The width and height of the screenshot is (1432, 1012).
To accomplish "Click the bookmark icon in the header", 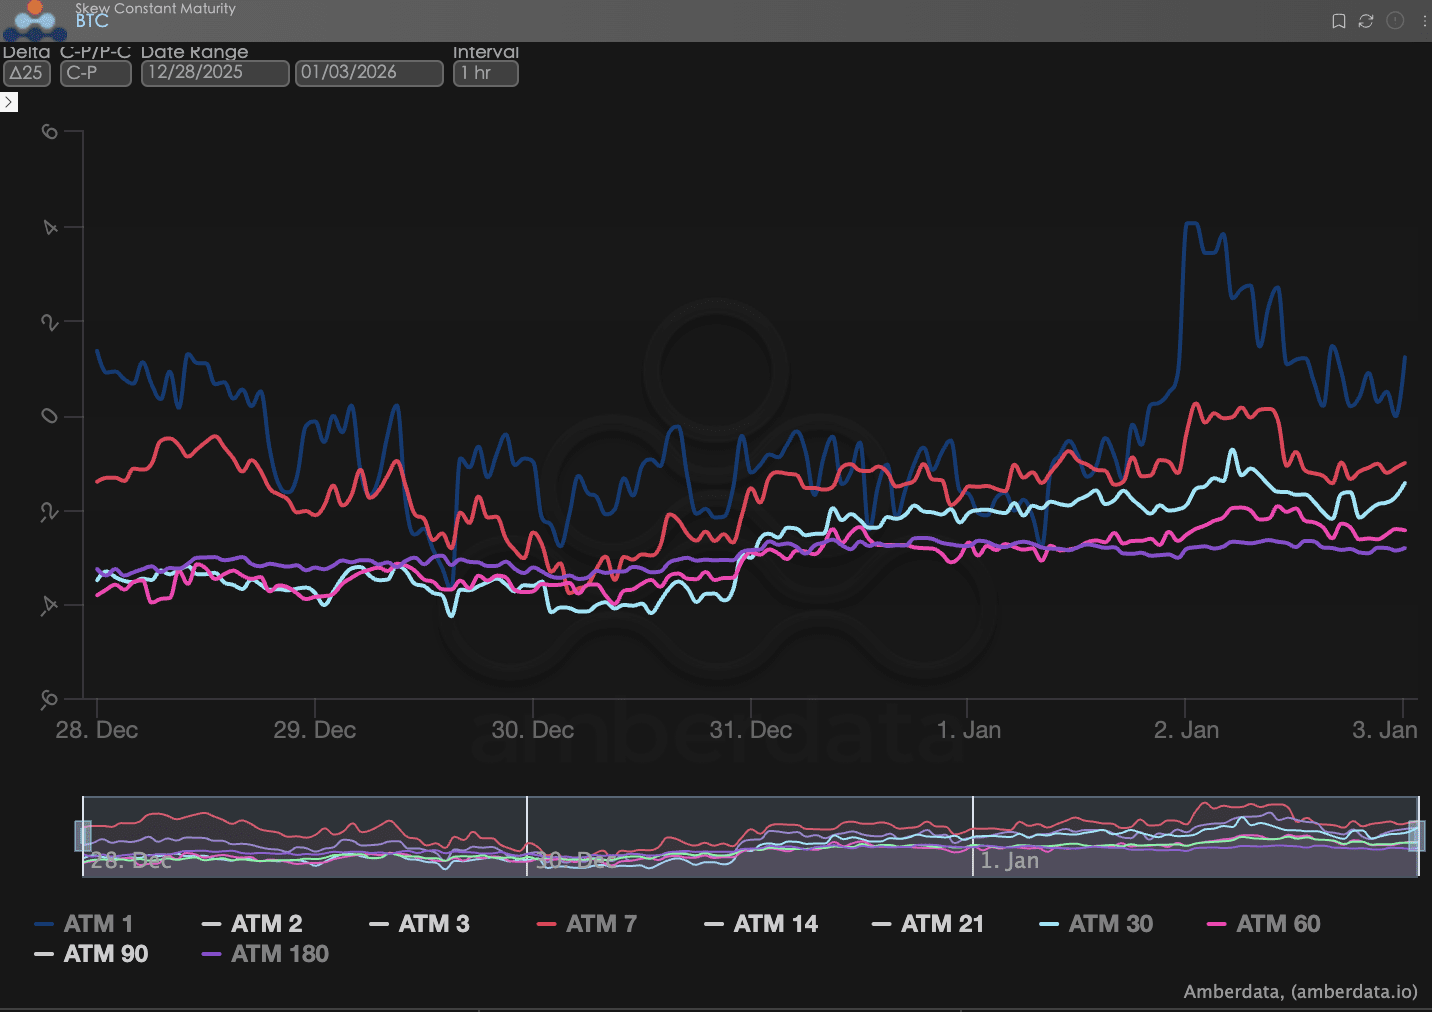I will click(x=1338, y=21).
